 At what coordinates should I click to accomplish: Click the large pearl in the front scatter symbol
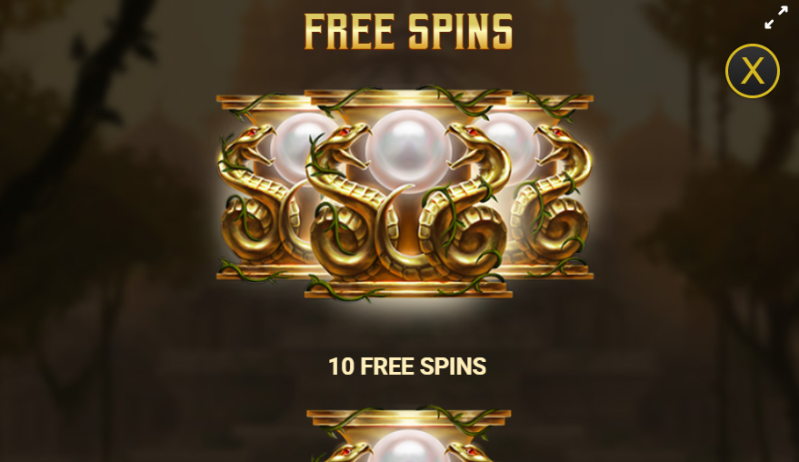pyautogui.click(x=408, y=150)
